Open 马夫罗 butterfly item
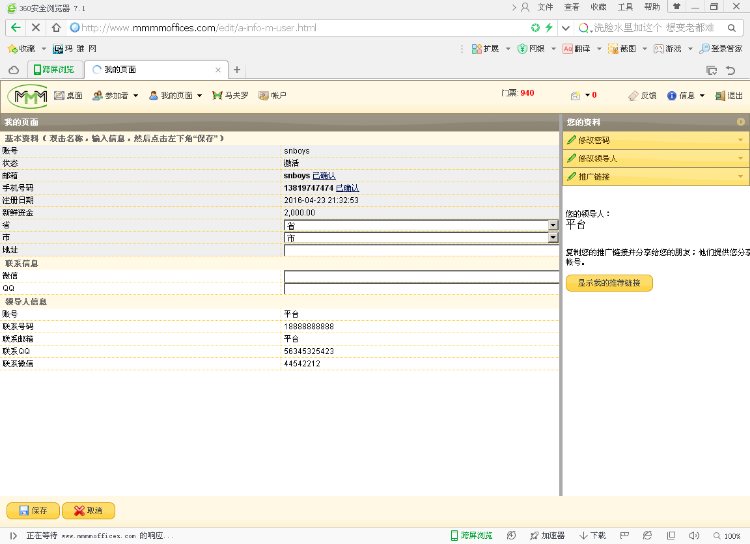This screenshot has height=544, width=750. click(x=231, y=96)
